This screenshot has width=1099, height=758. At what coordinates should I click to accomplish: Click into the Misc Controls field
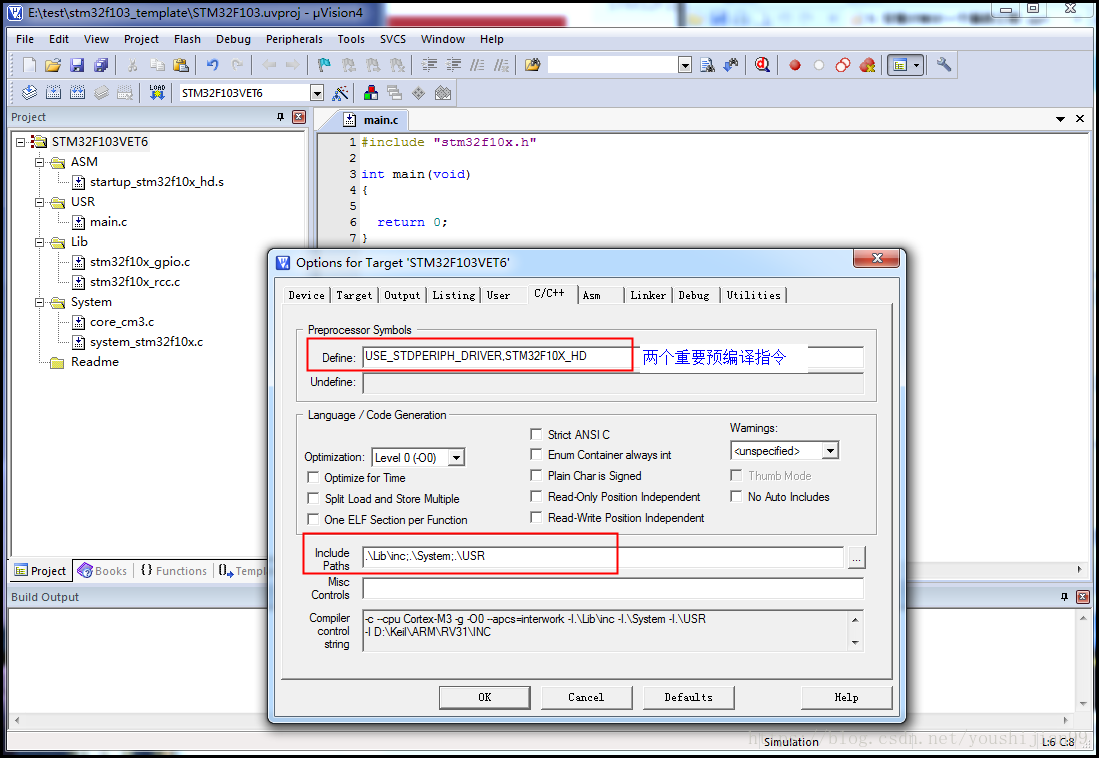pos(612,588)
